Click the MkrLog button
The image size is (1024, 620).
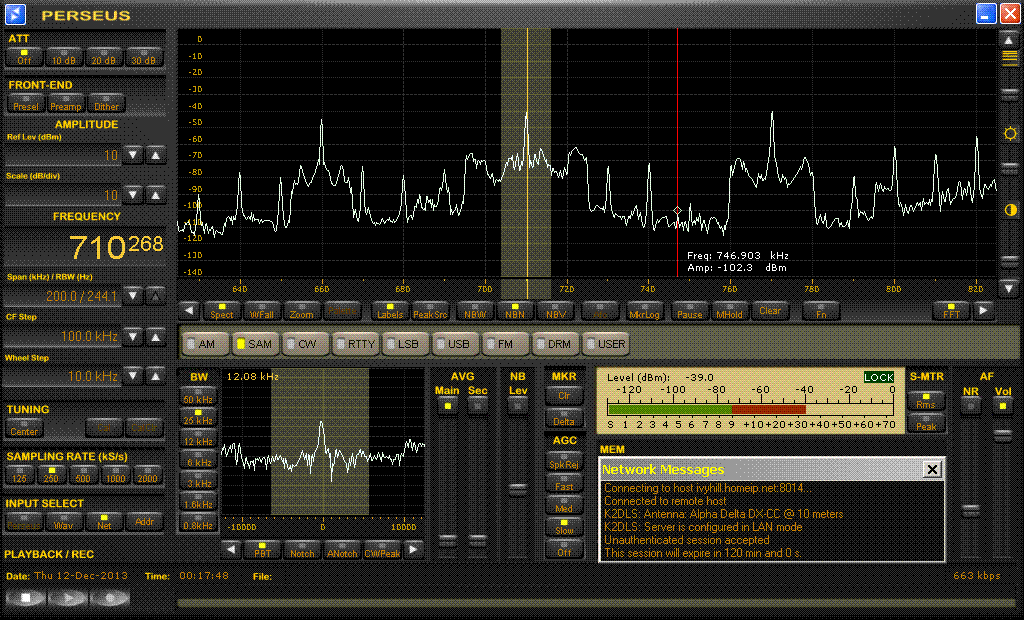(644, 312)
